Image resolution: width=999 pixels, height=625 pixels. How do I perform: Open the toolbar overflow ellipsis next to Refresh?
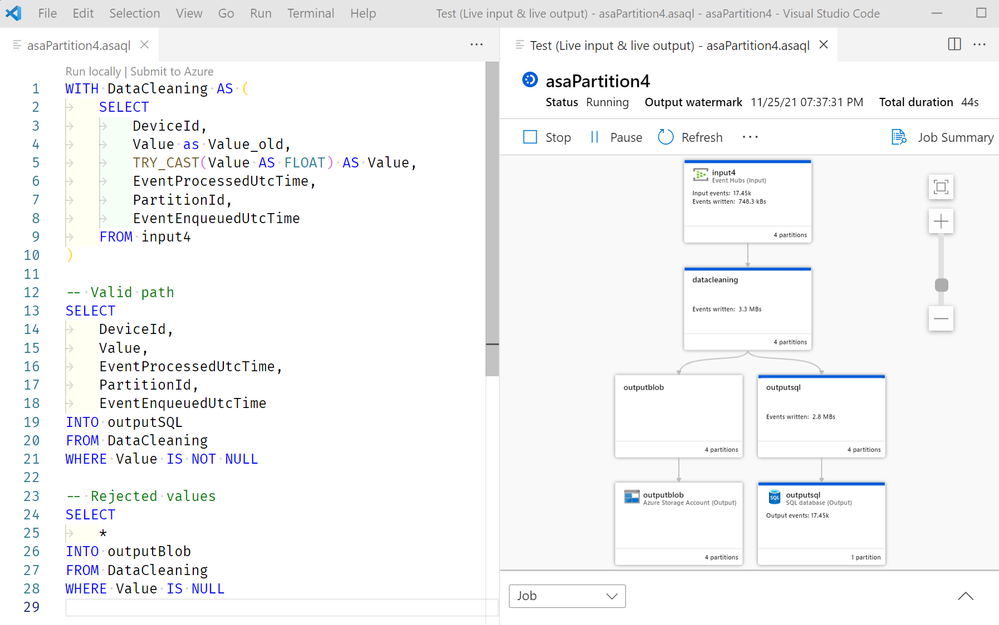point(751,137)
